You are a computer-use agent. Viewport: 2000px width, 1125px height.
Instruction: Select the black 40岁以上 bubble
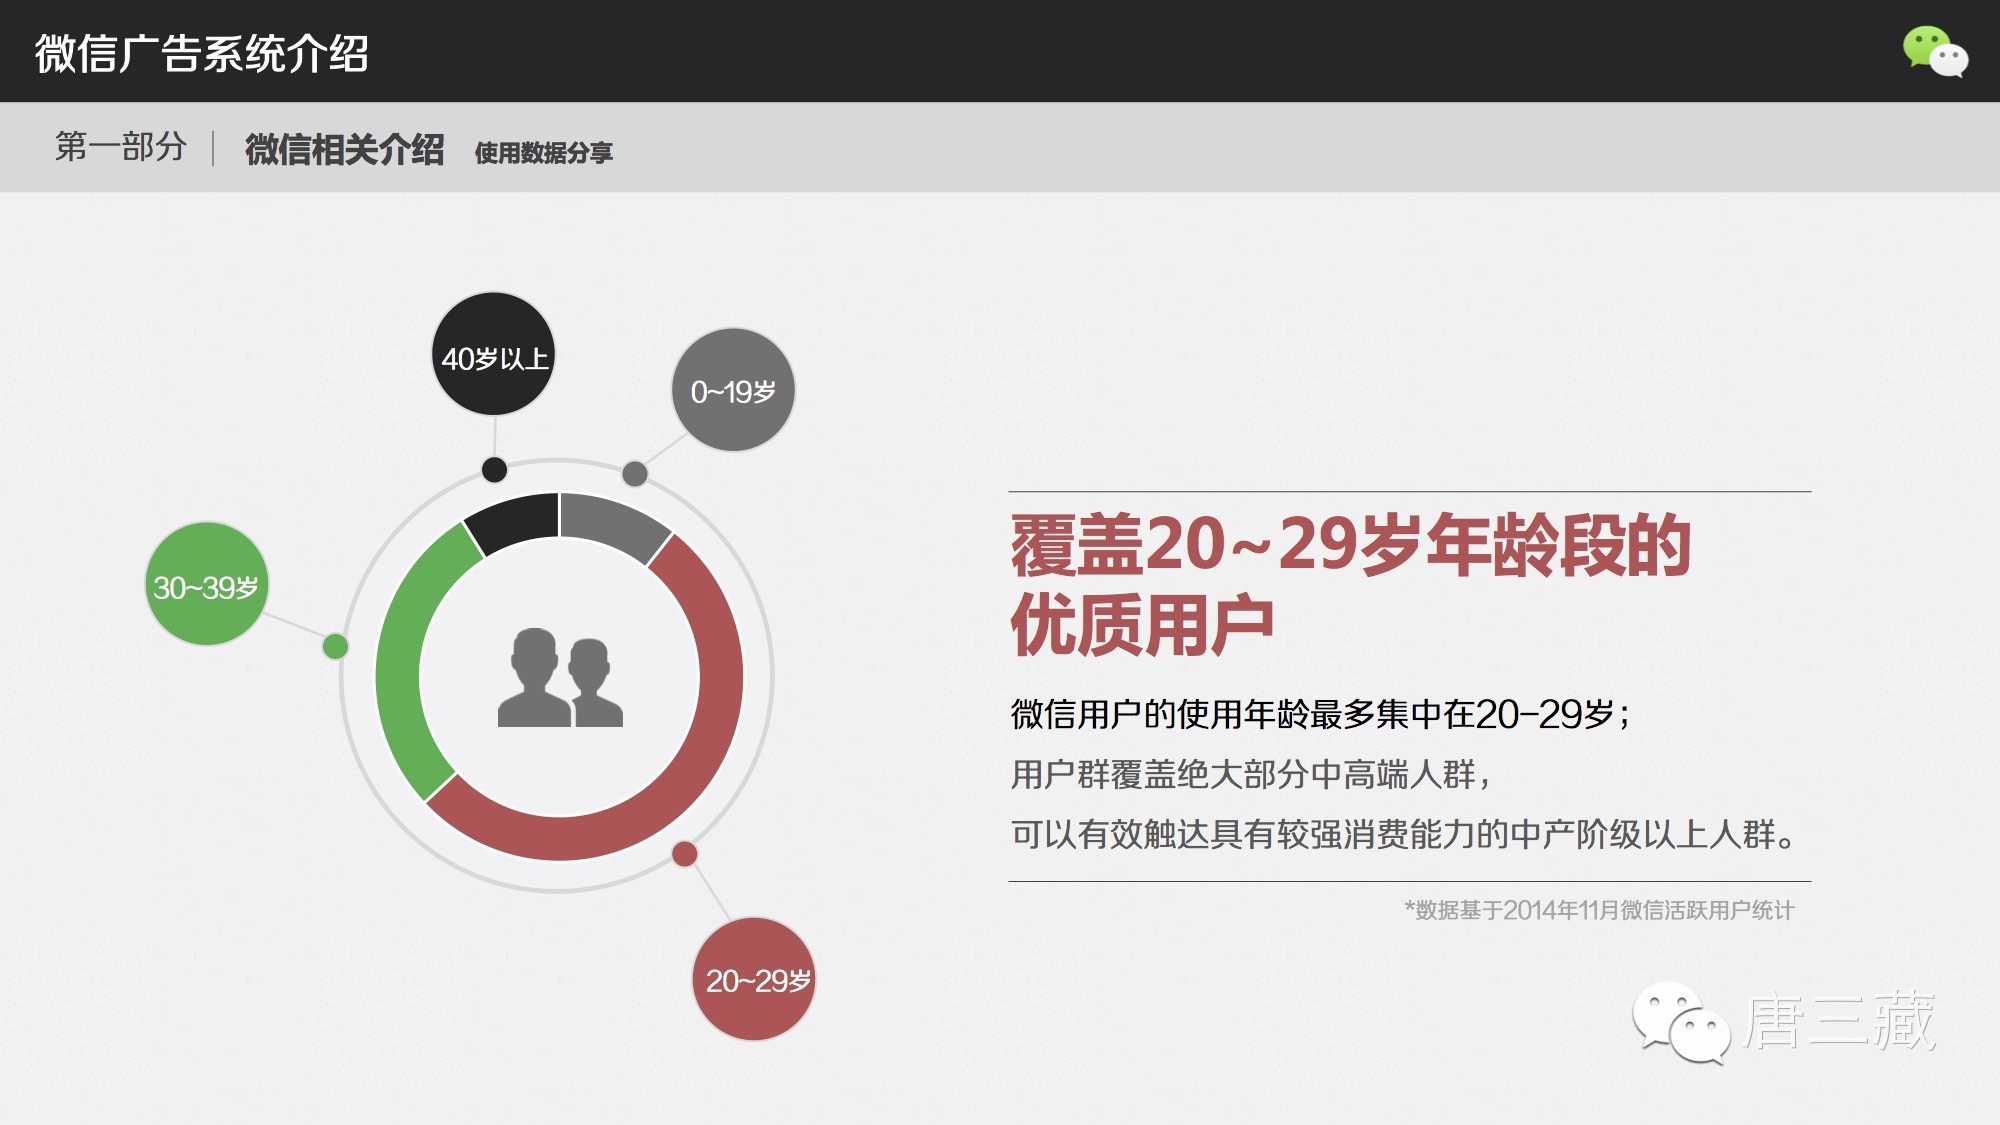[494, 355]
